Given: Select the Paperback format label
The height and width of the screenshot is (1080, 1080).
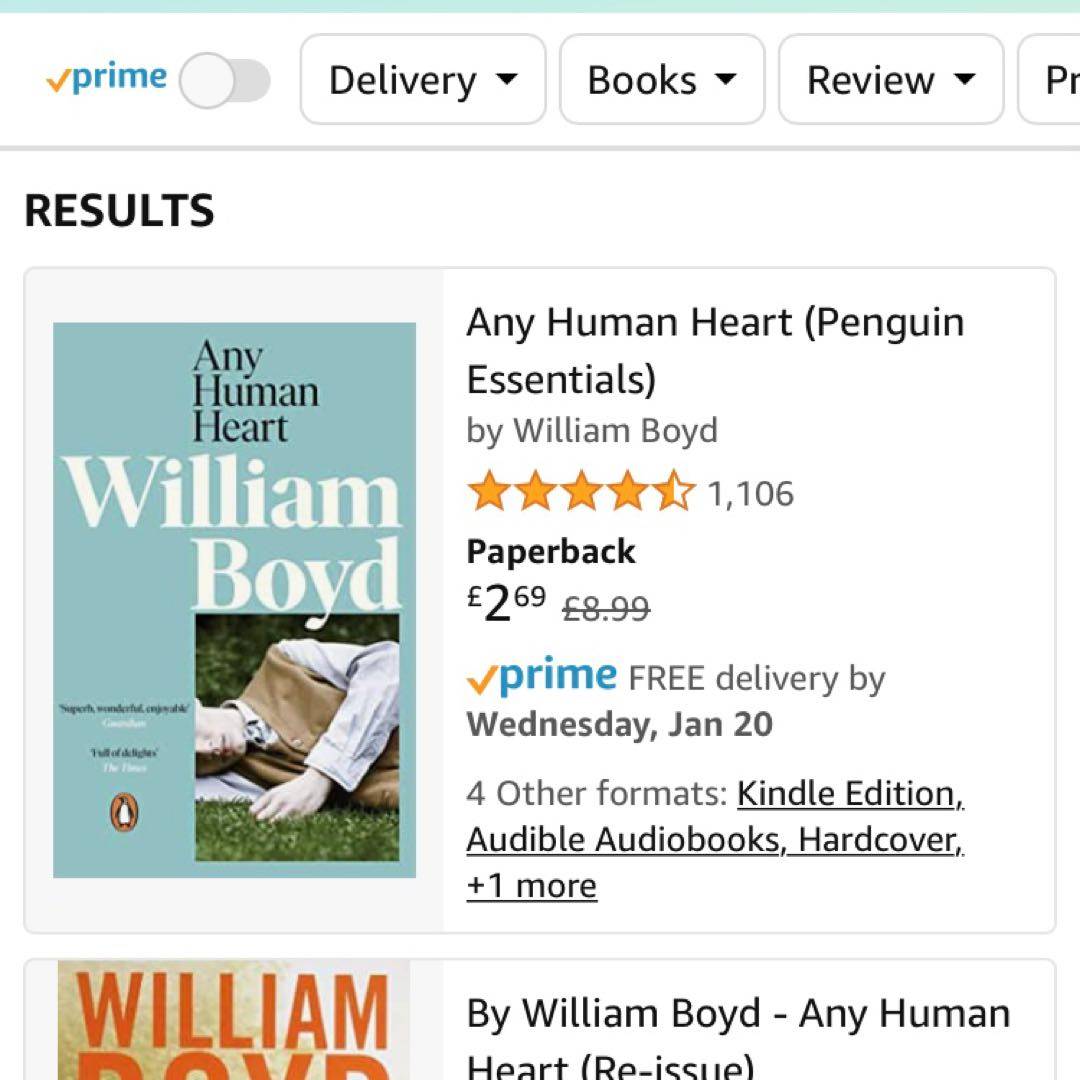Looking at the screenshot, I should (x=551, y=552).
